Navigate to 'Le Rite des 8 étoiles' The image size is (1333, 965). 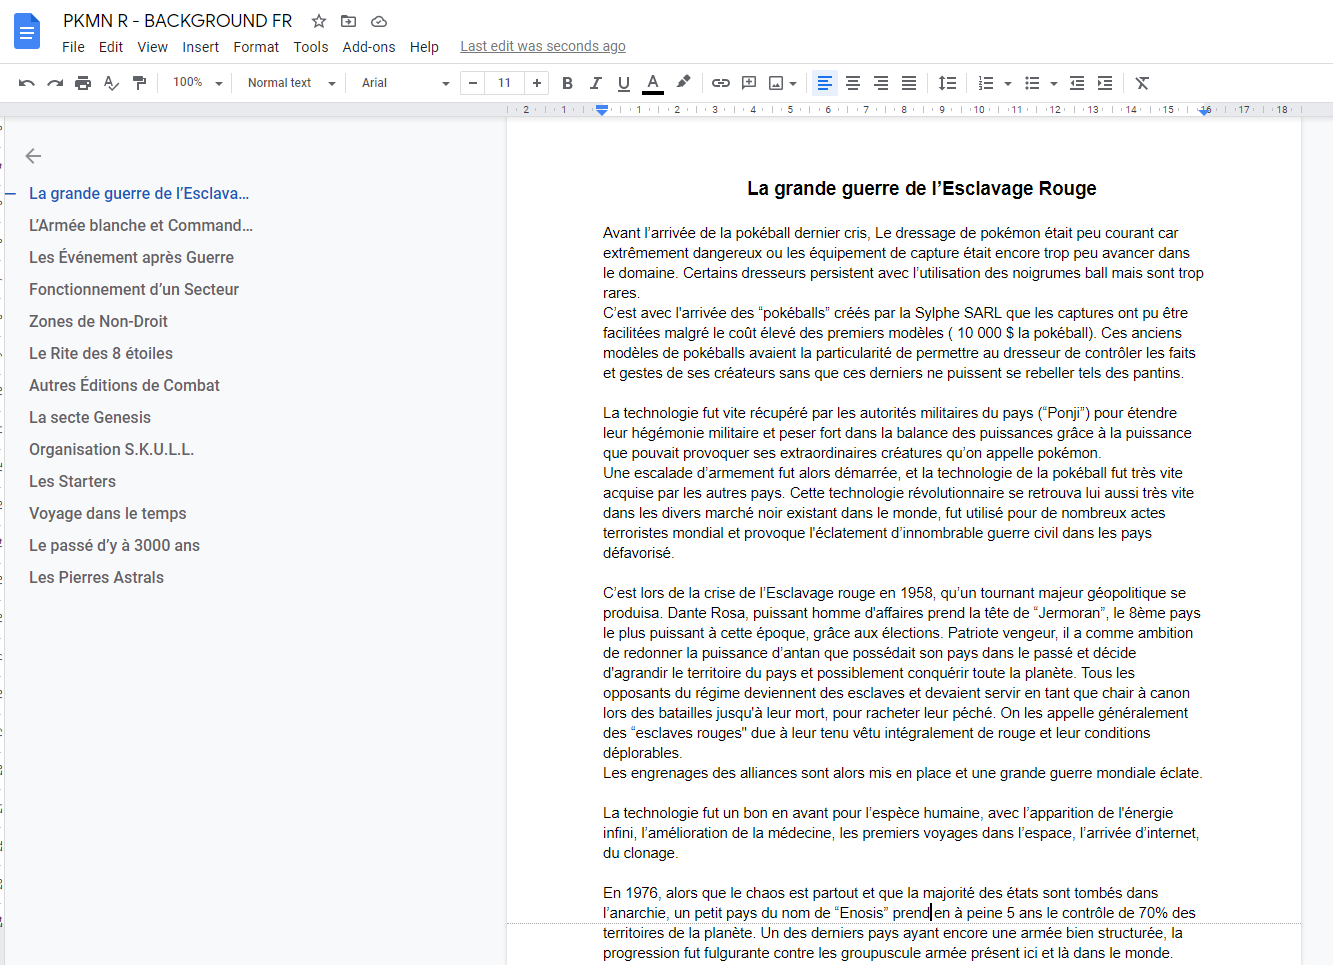click(101, 353)
